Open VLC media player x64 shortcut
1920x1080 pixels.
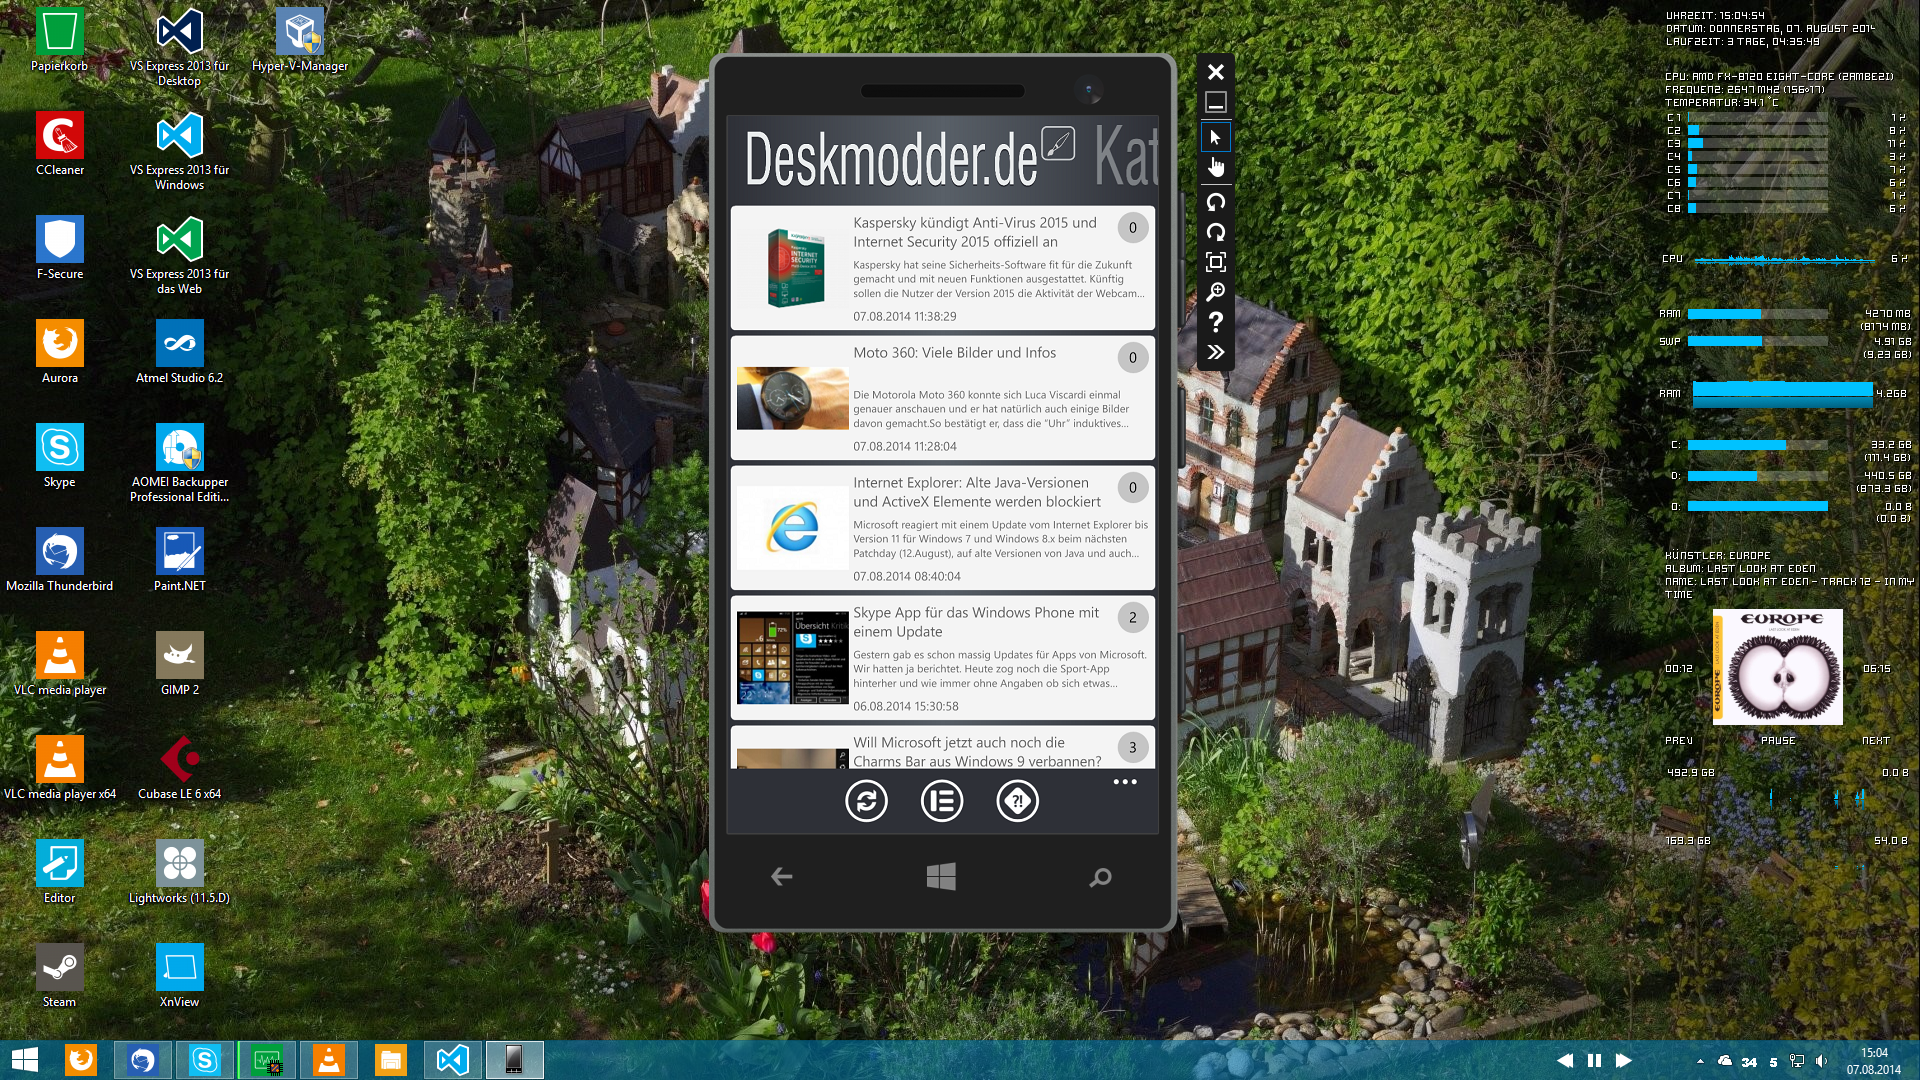(x=60, y=768)
